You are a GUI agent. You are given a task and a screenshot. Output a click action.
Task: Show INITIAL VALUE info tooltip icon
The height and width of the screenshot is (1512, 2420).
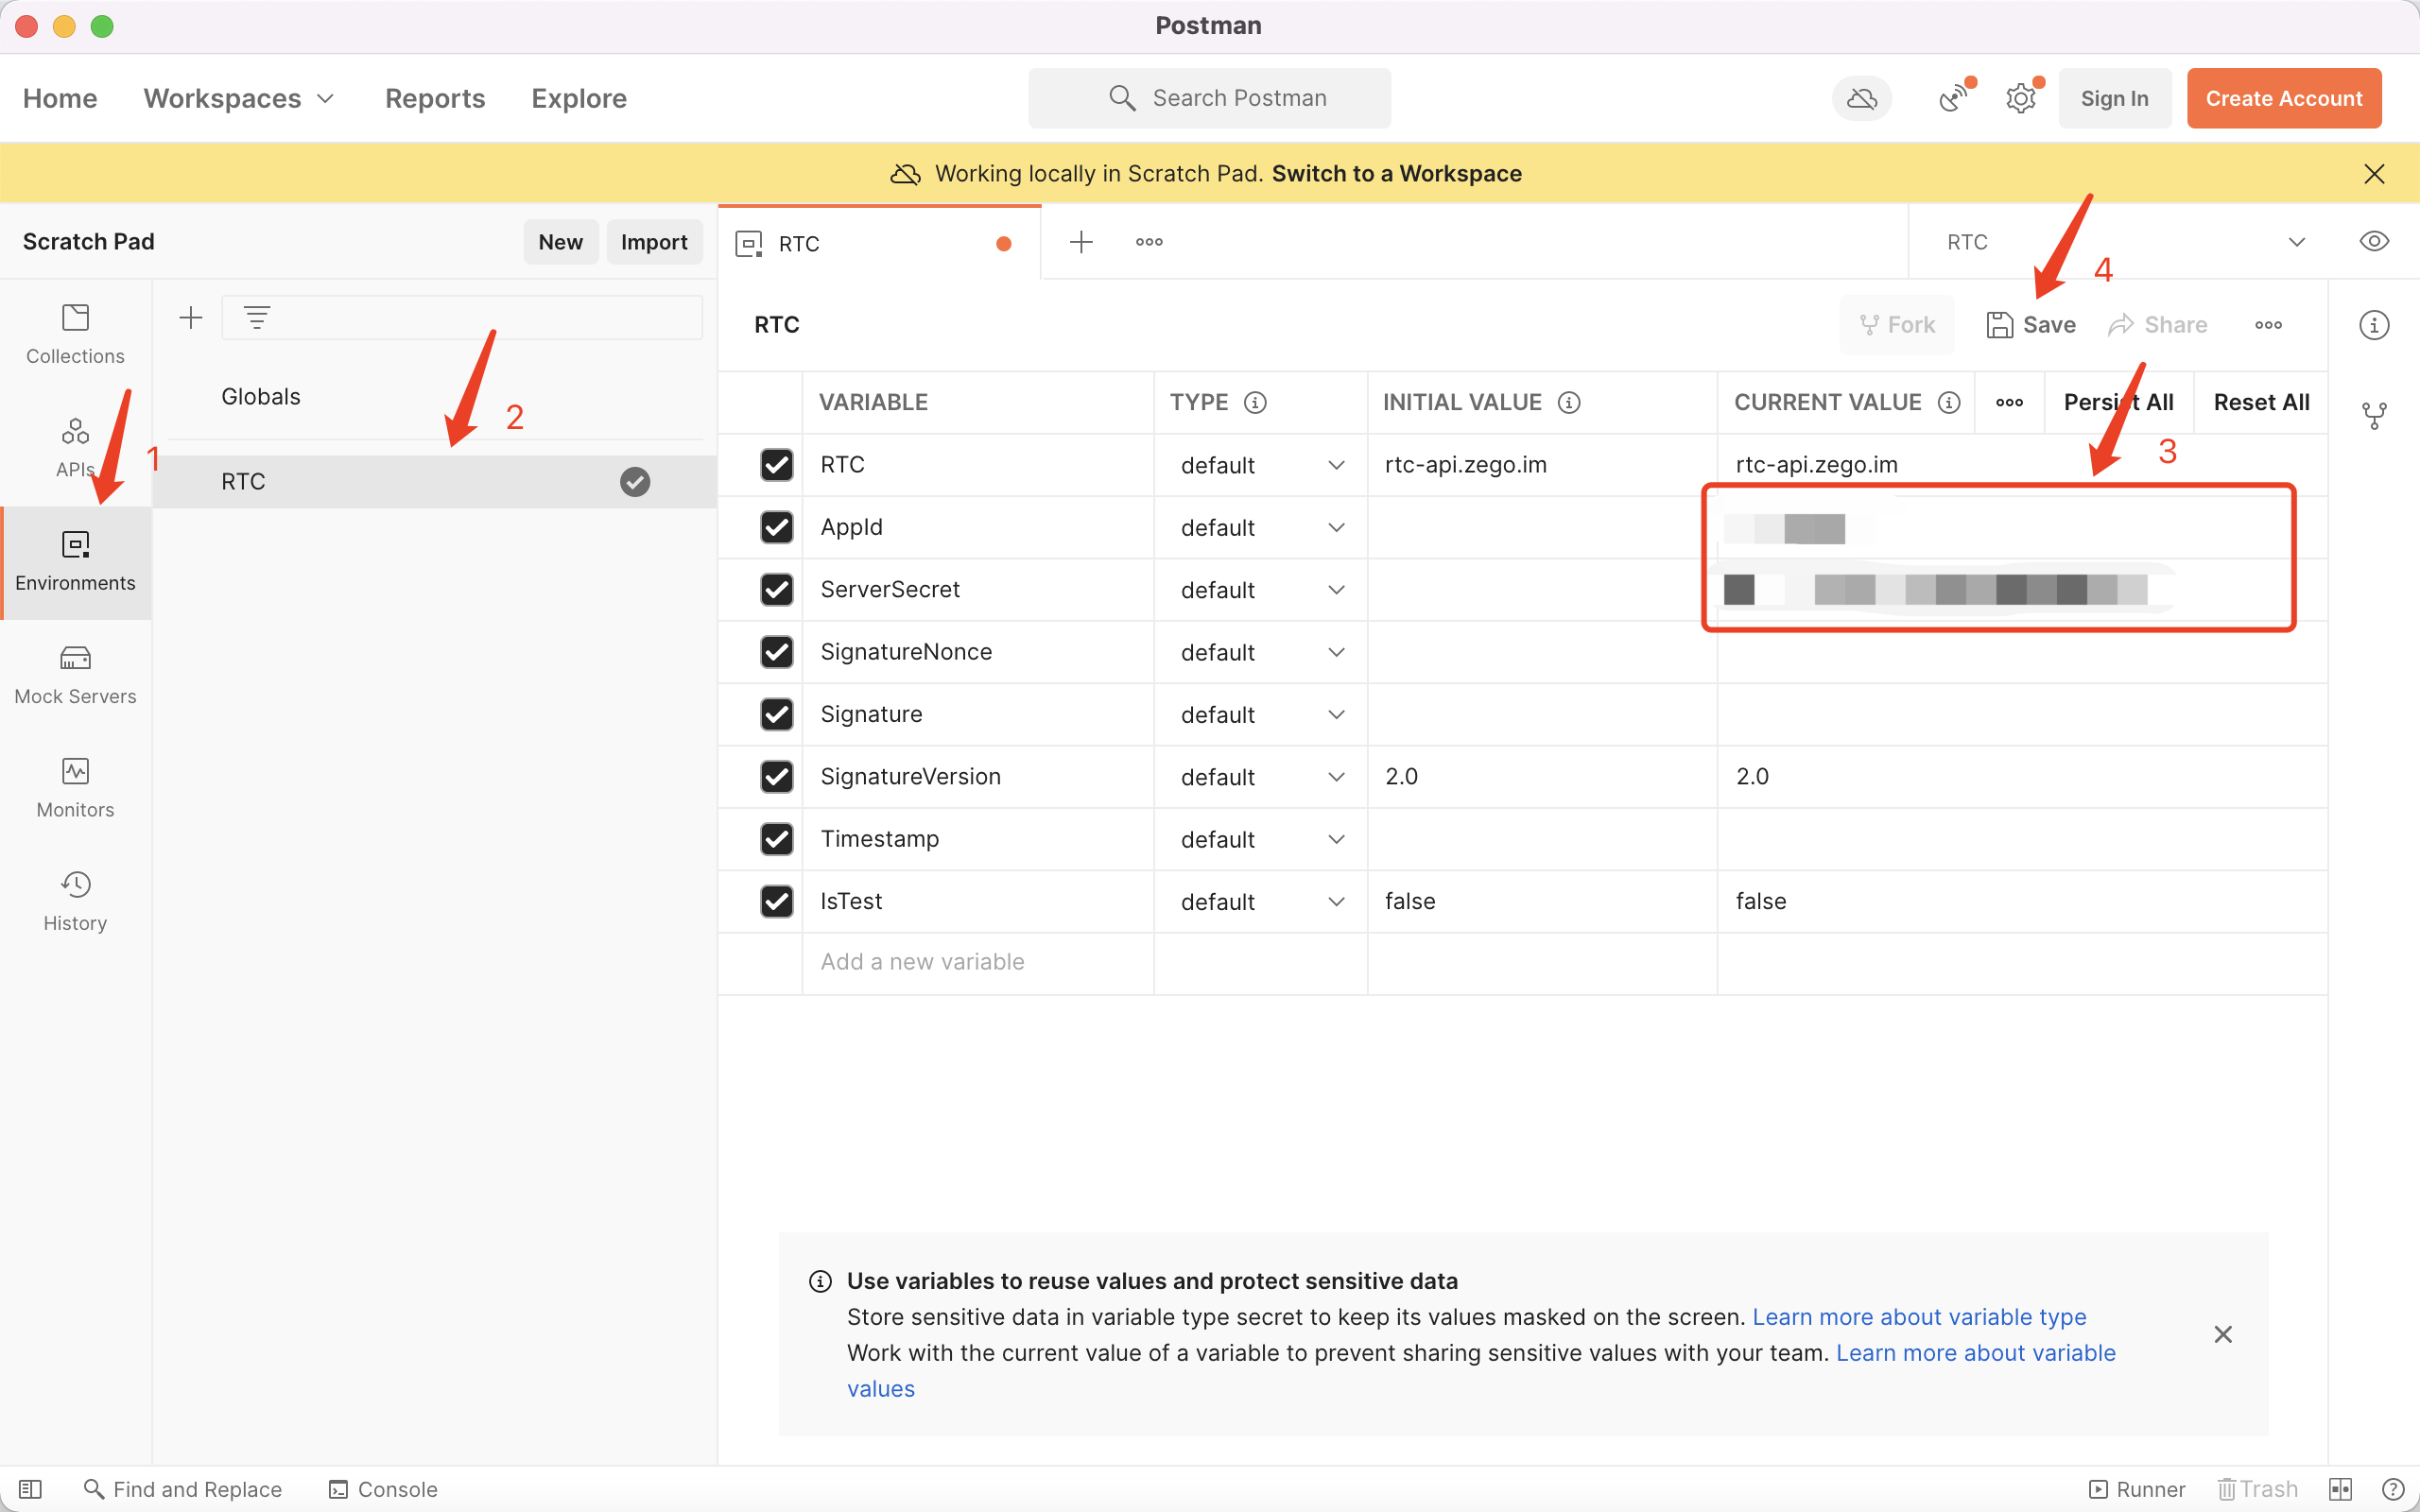(x=1569, y=402)
